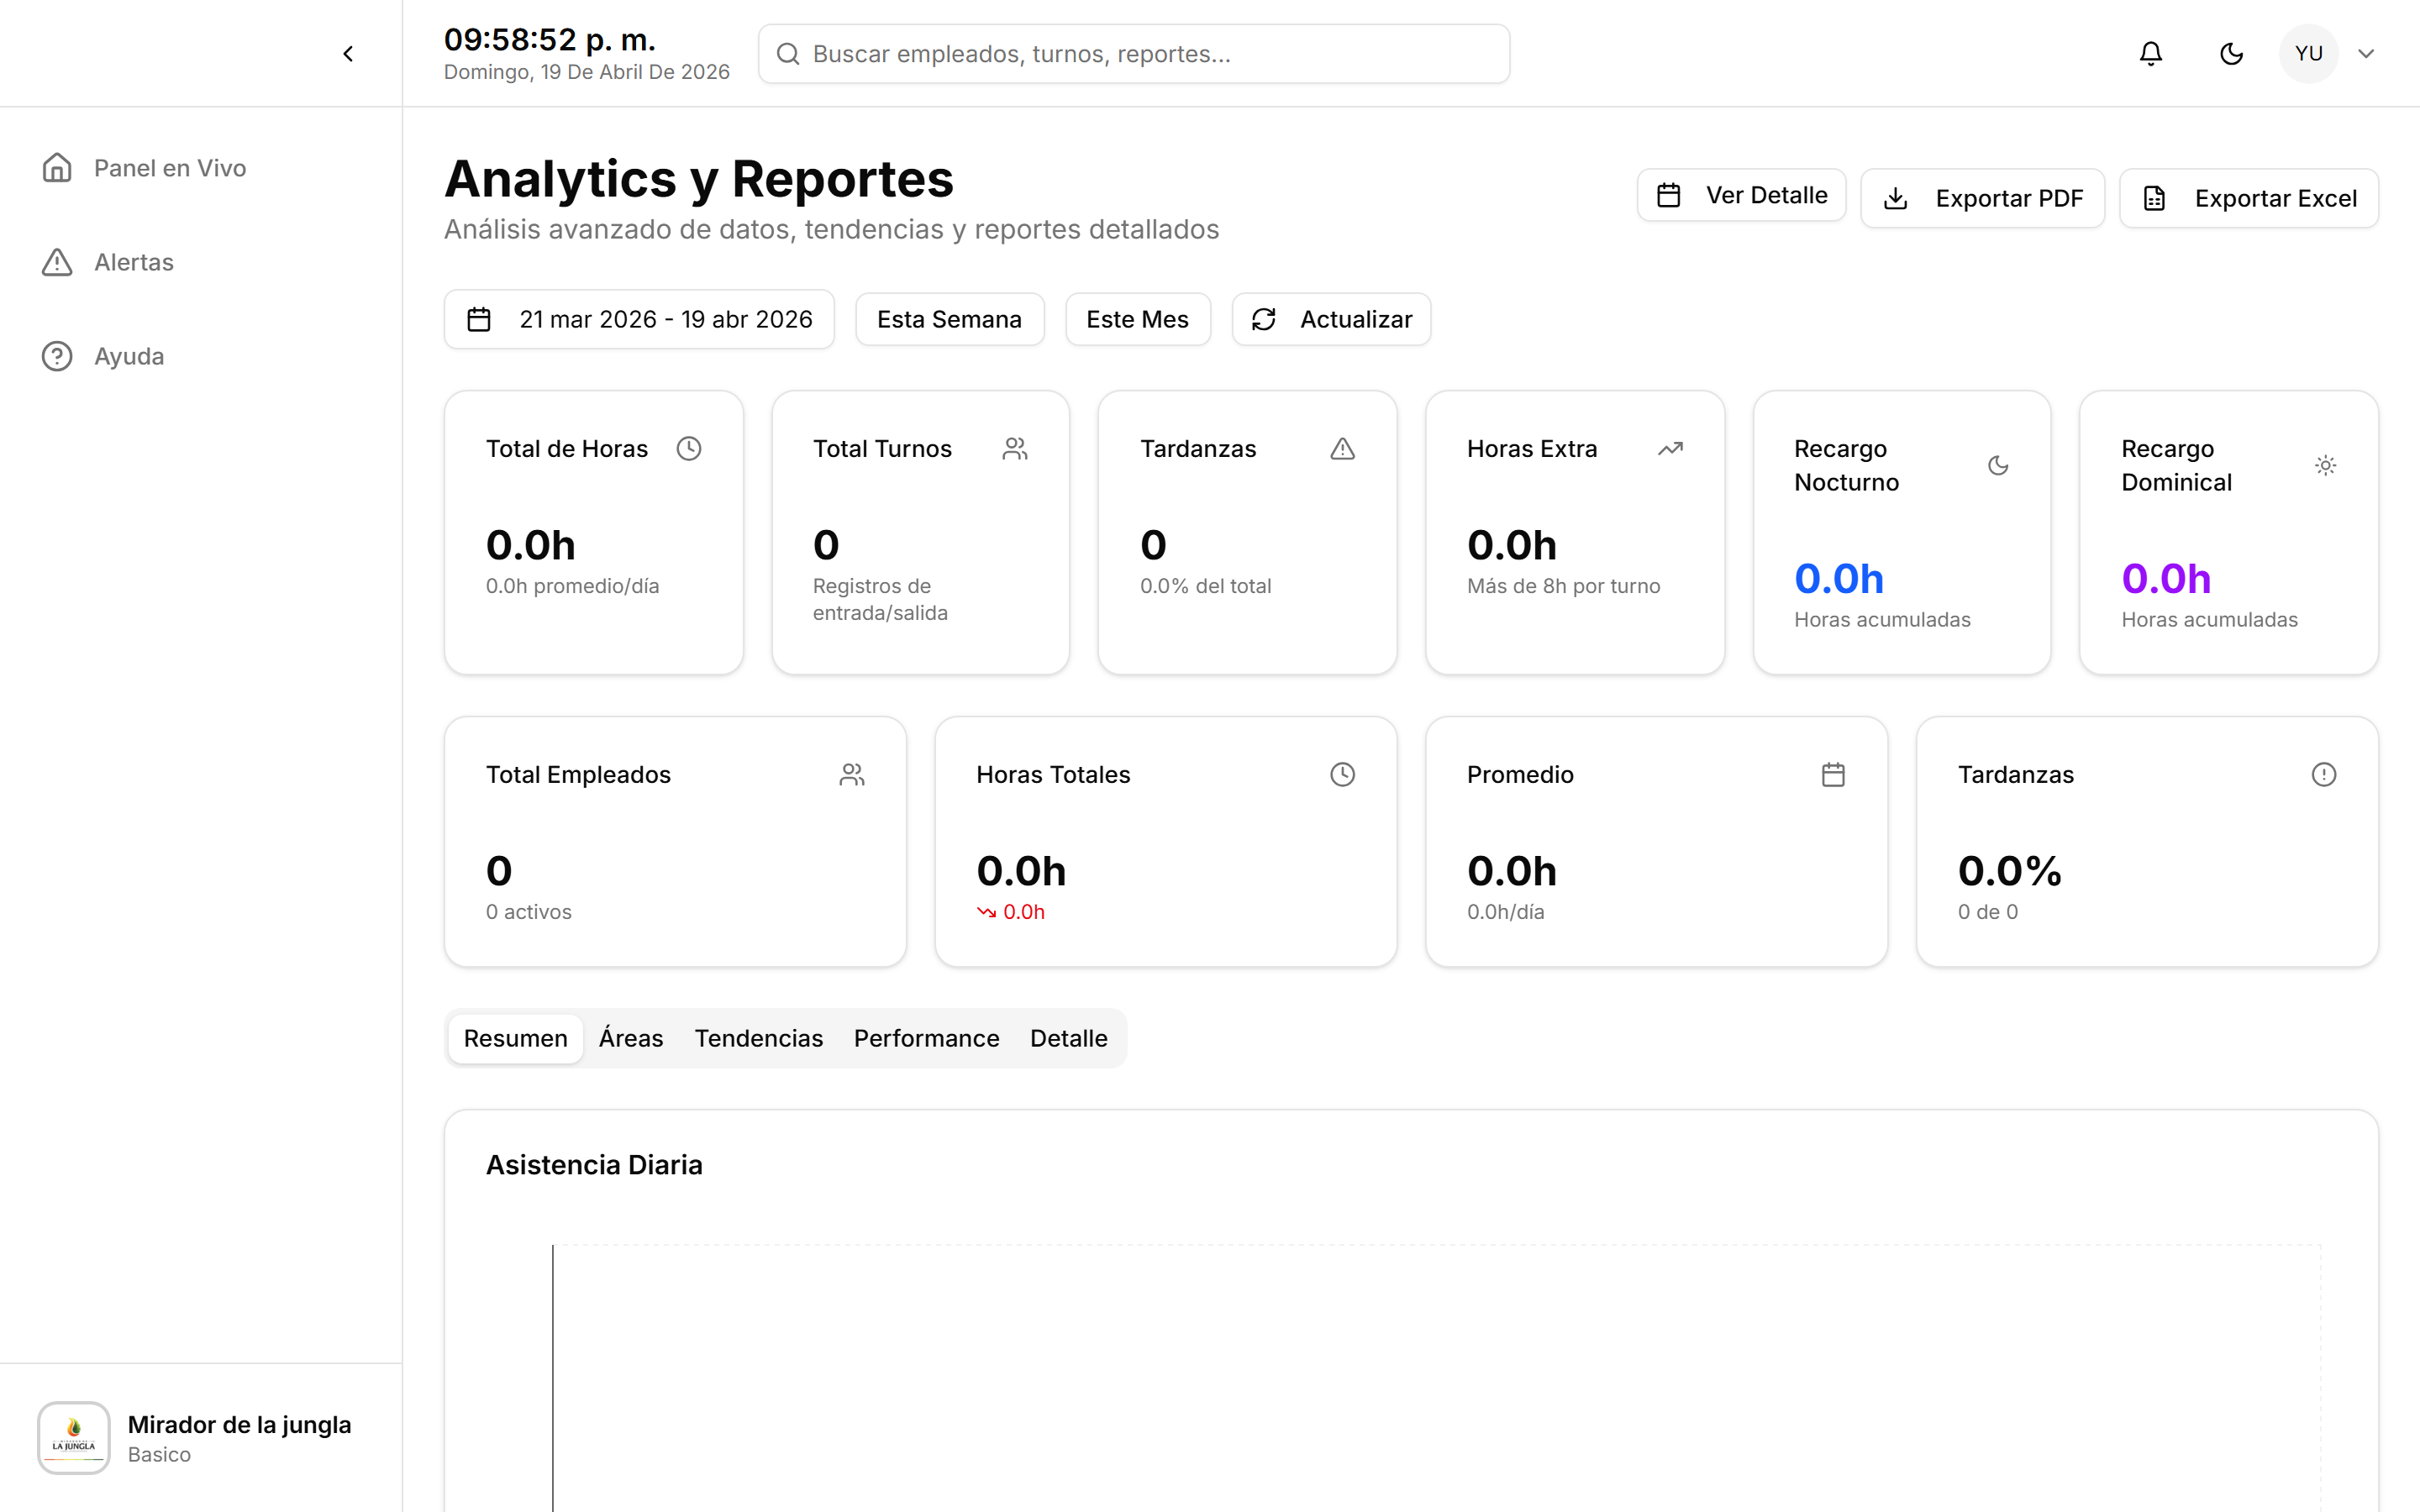Click the moon icon on Recargo Nocturno

(x=1998, y=465)
